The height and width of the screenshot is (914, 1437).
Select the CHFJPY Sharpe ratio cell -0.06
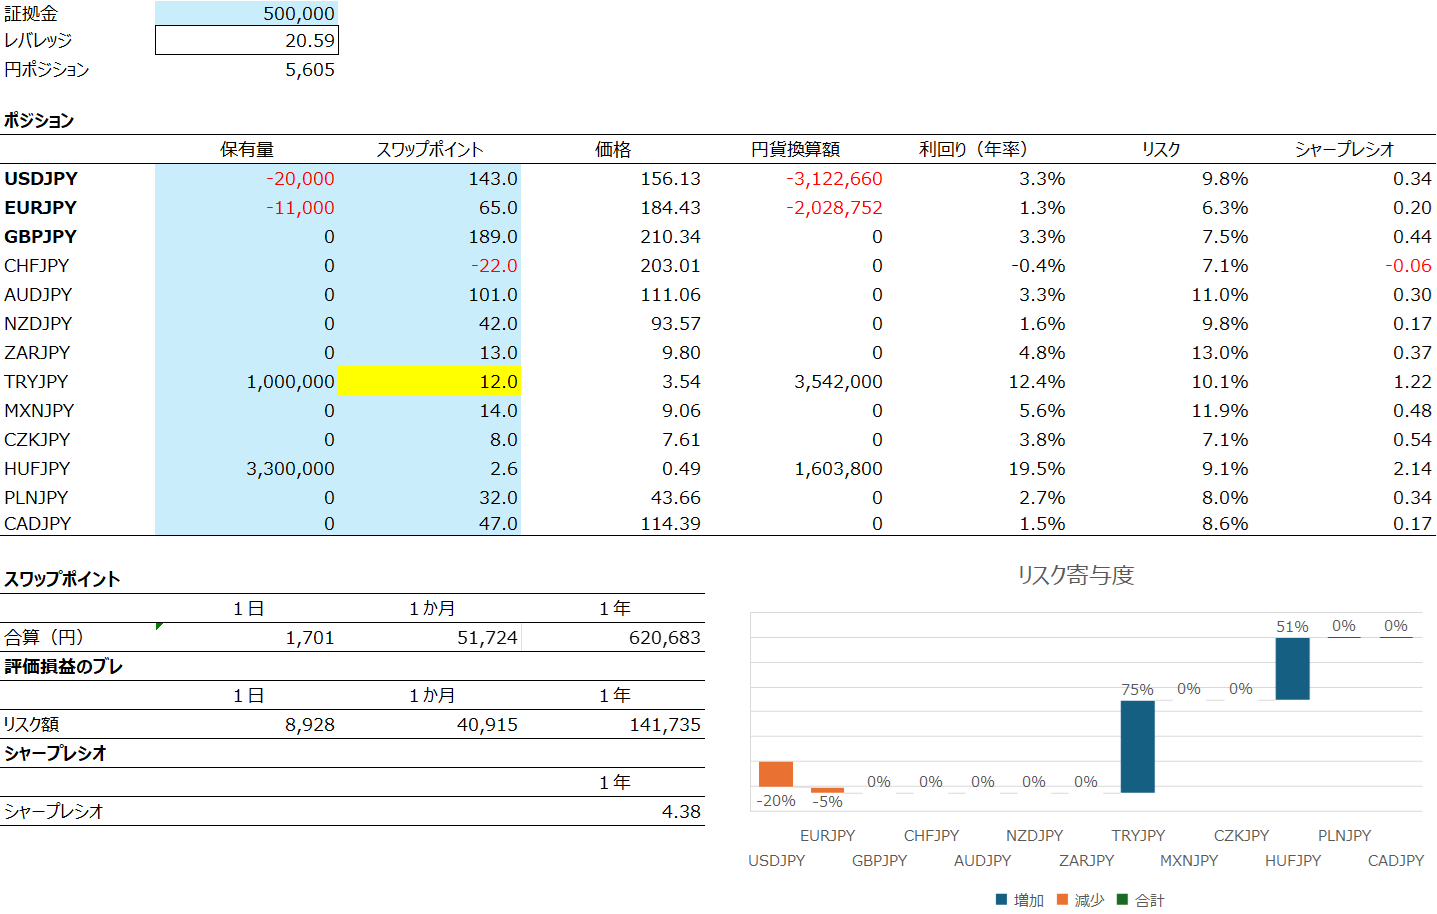click(x=1343, y=265)
